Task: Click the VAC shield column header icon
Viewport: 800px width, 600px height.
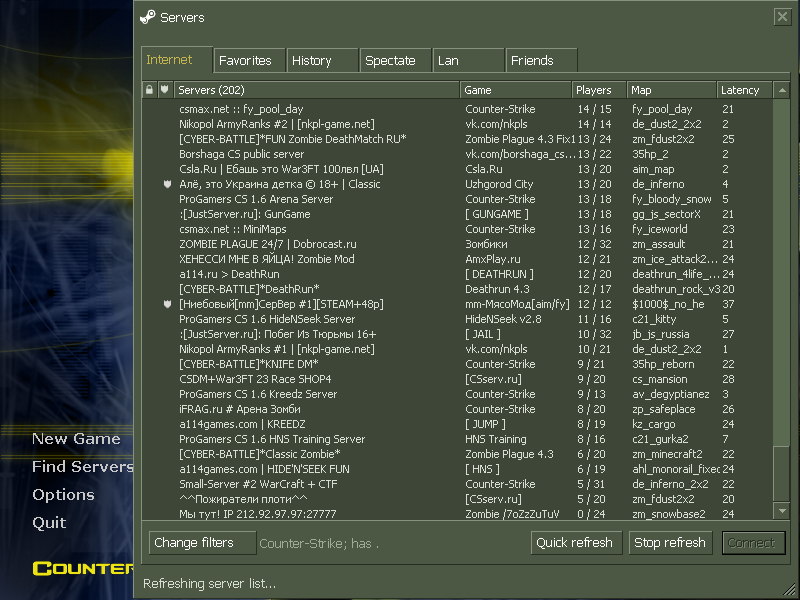Action: [x=164, y=90]
